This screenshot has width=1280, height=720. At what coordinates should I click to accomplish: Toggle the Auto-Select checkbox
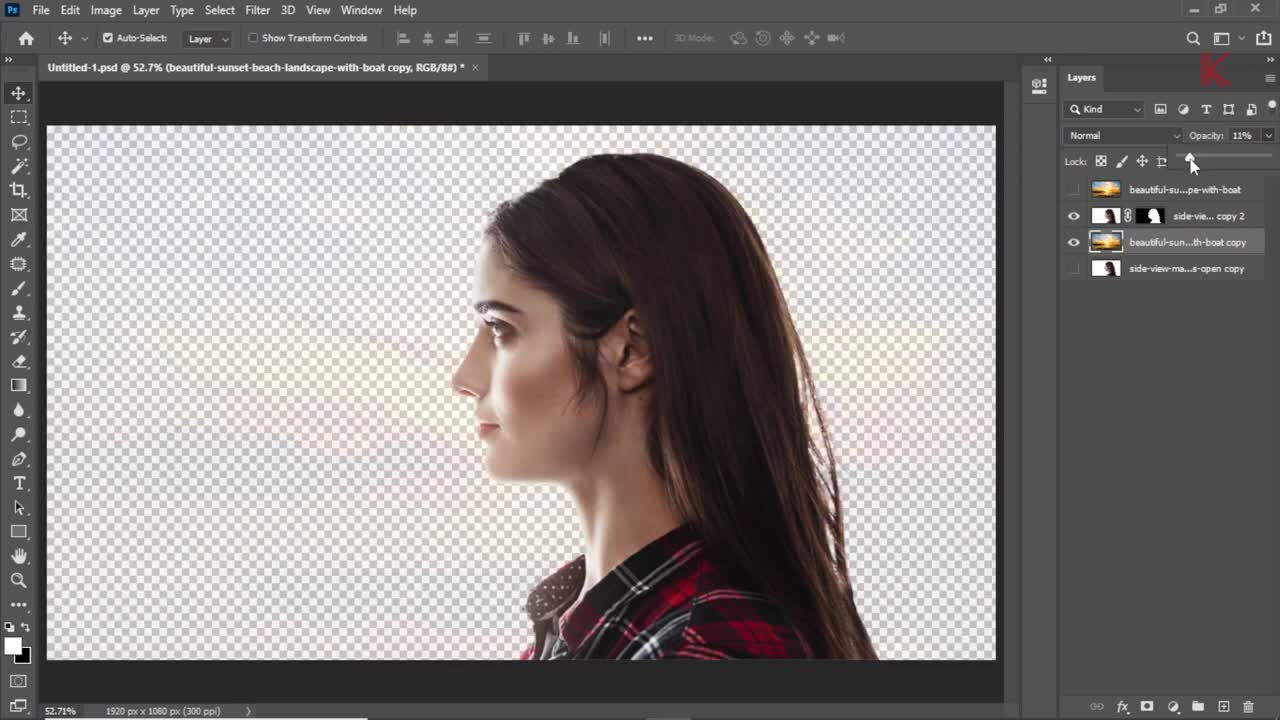click(108, 38)
